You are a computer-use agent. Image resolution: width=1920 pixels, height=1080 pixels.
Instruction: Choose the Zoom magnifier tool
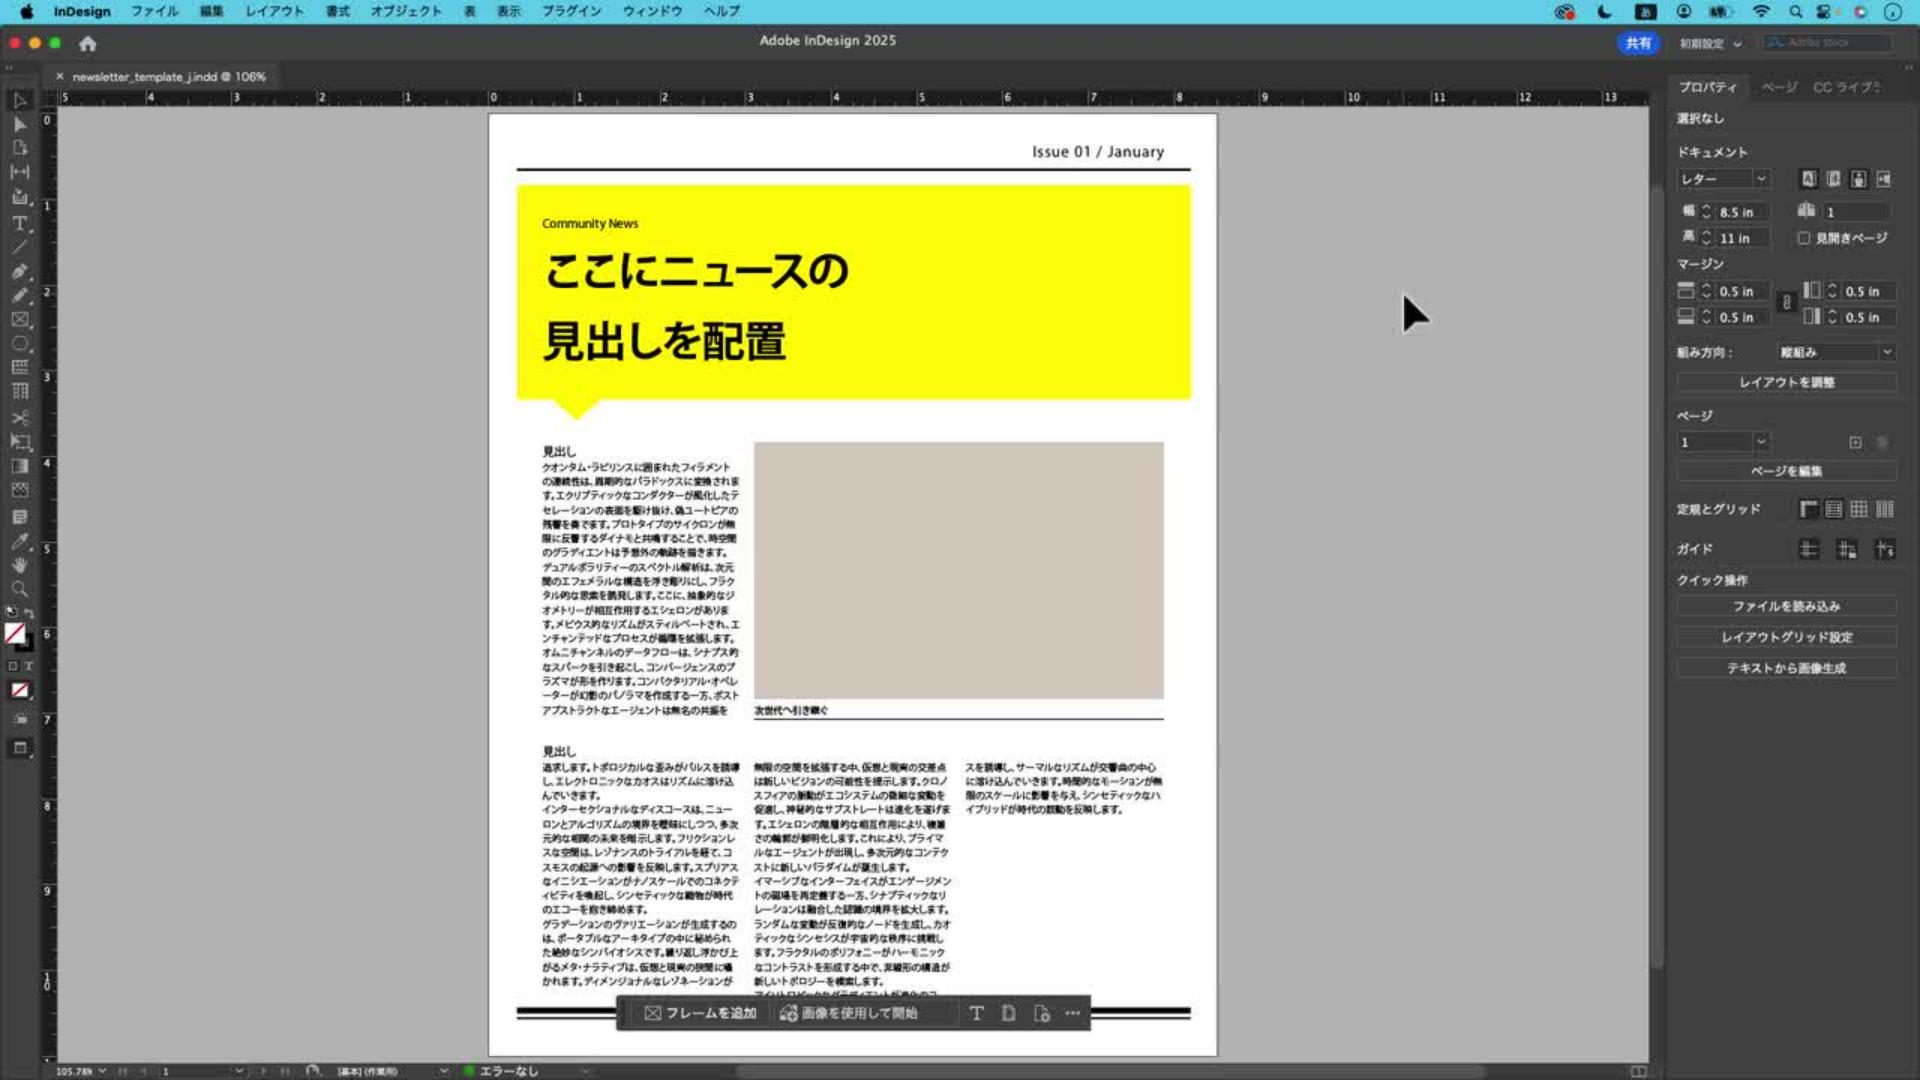tap(19, 589)
